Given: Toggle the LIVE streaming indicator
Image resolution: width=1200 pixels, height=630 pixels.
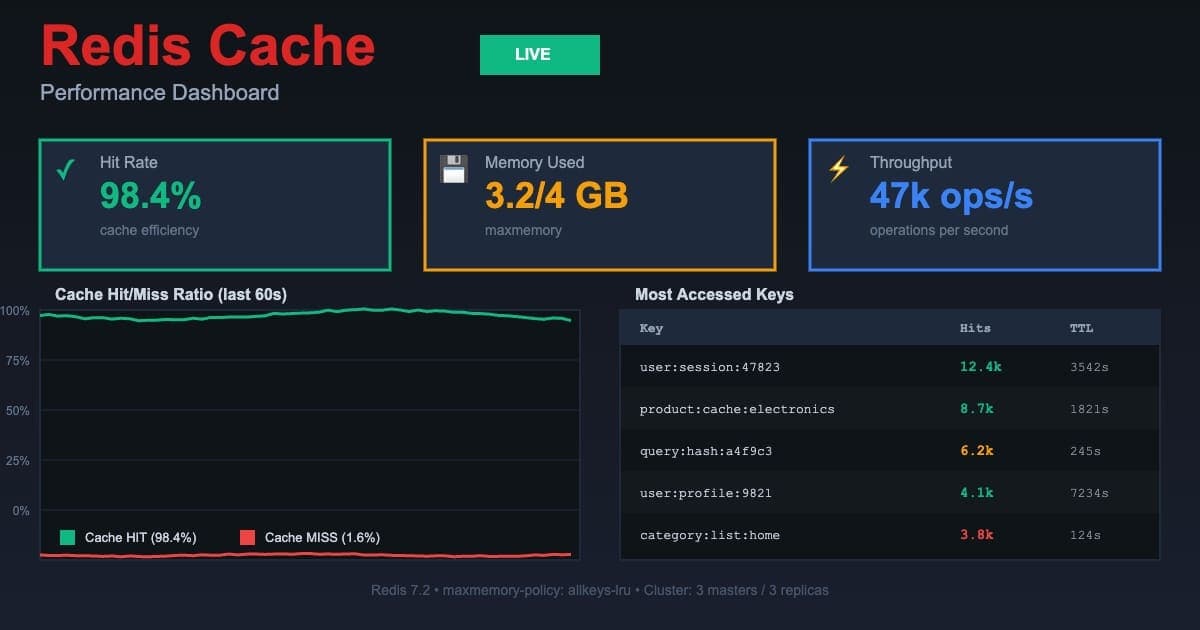Looking at the screenshot, I should [539, 55].
